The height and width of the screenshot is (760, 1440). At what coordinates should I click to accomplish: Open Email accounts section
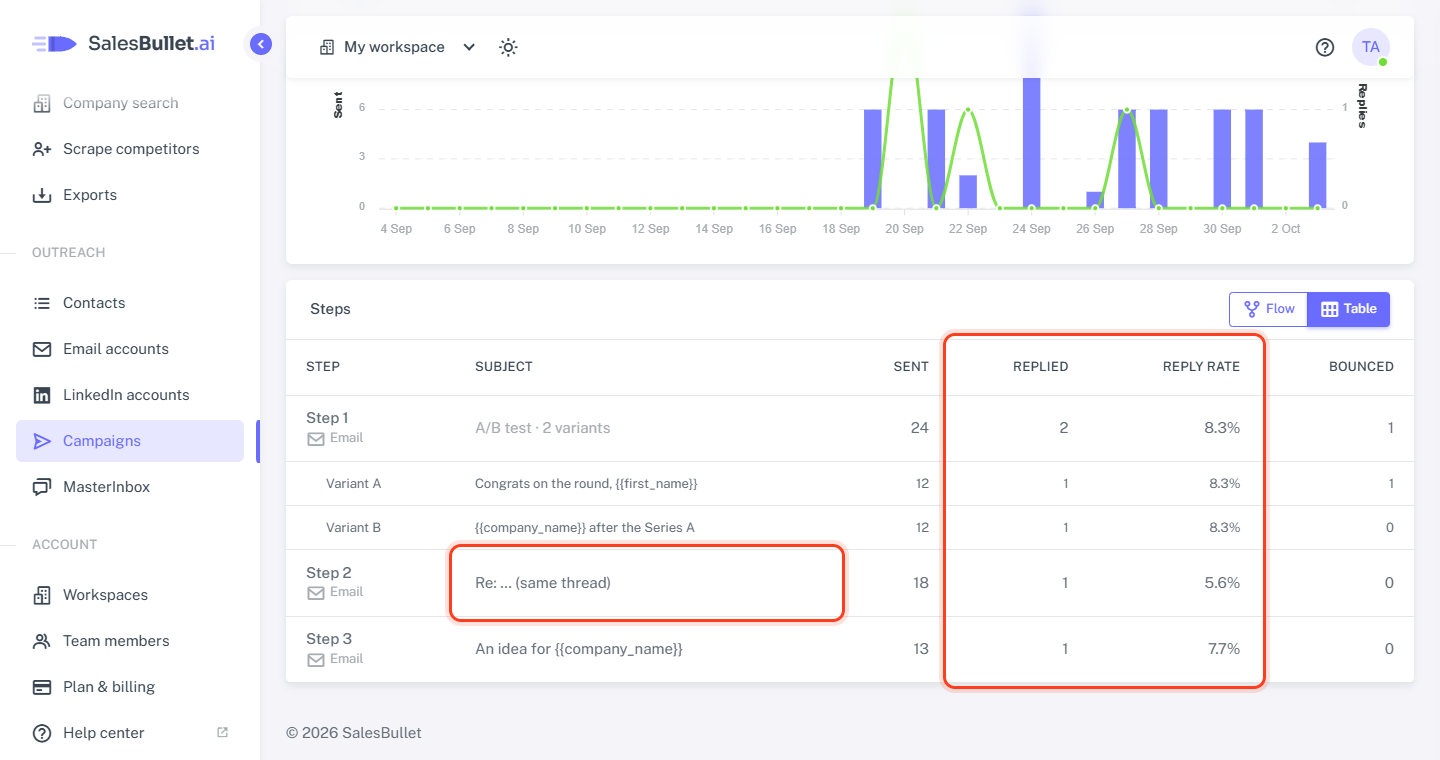click(130, 349)
